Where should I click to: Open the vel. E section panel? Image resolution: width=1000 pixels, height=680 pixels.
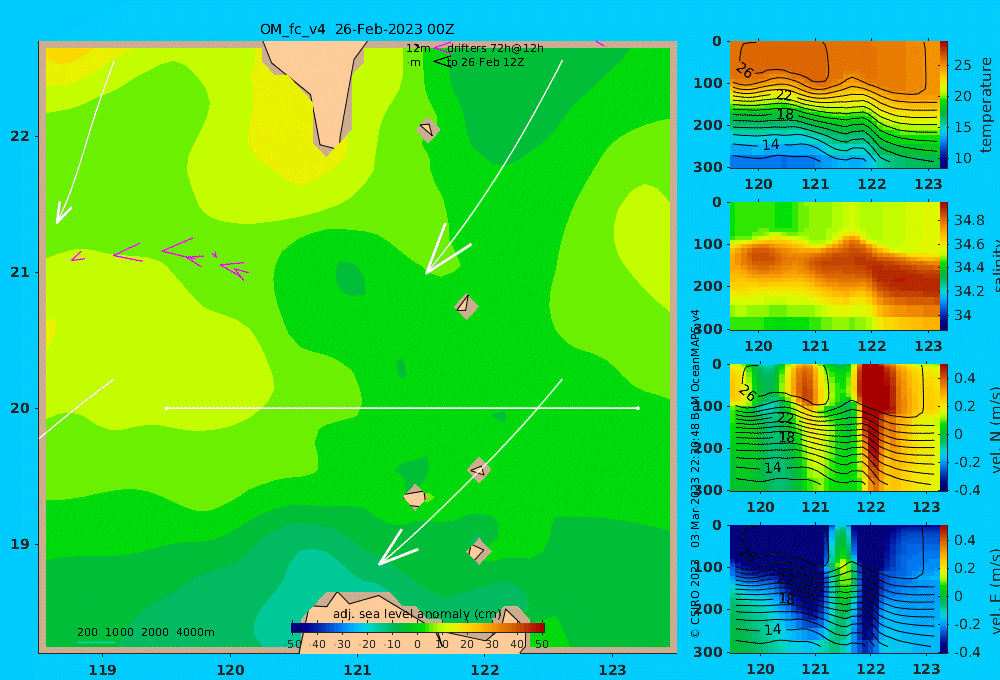834,589
